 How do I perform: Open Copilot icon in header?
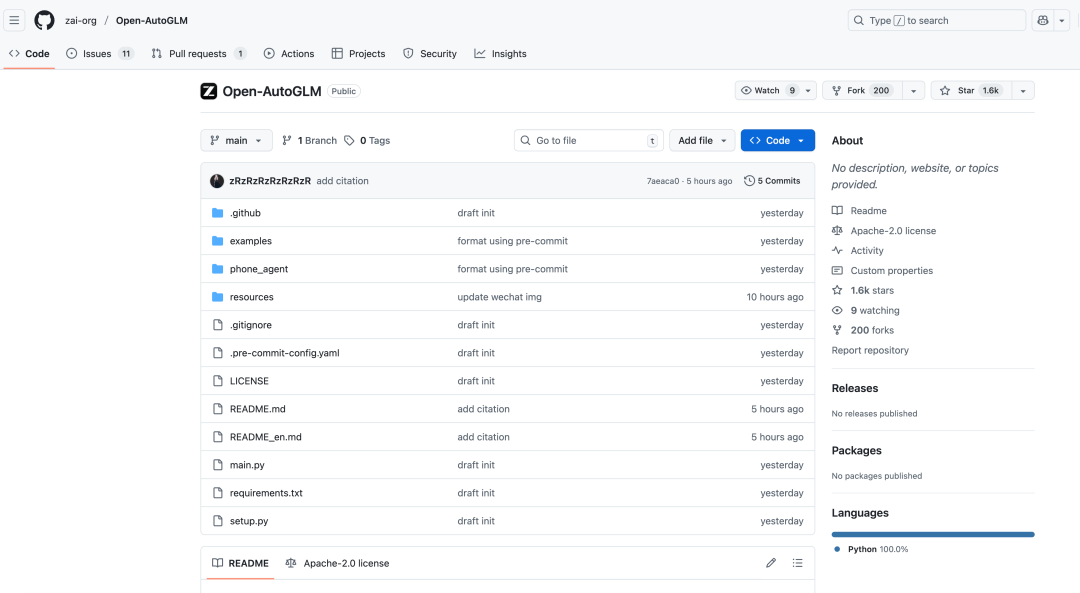[x=1043, y=20]
